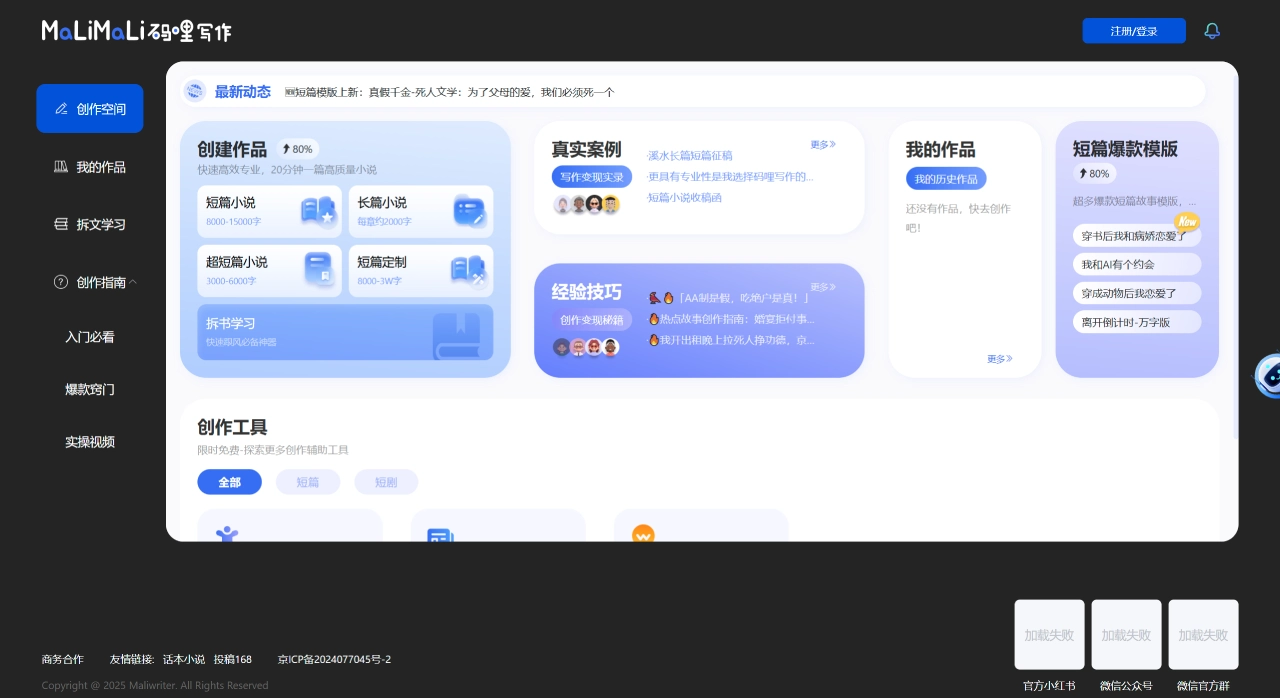This screenshot has height=698, width=1280.
Task: Click the book-with-tools icon on 短篇定制
Action: tap(468, 271)
